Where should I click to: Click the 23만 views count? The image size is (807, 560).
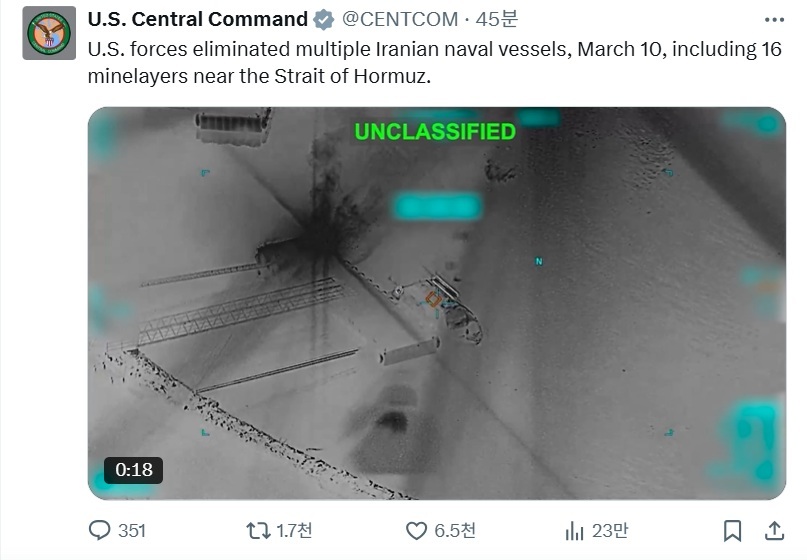tap(609, 530)
